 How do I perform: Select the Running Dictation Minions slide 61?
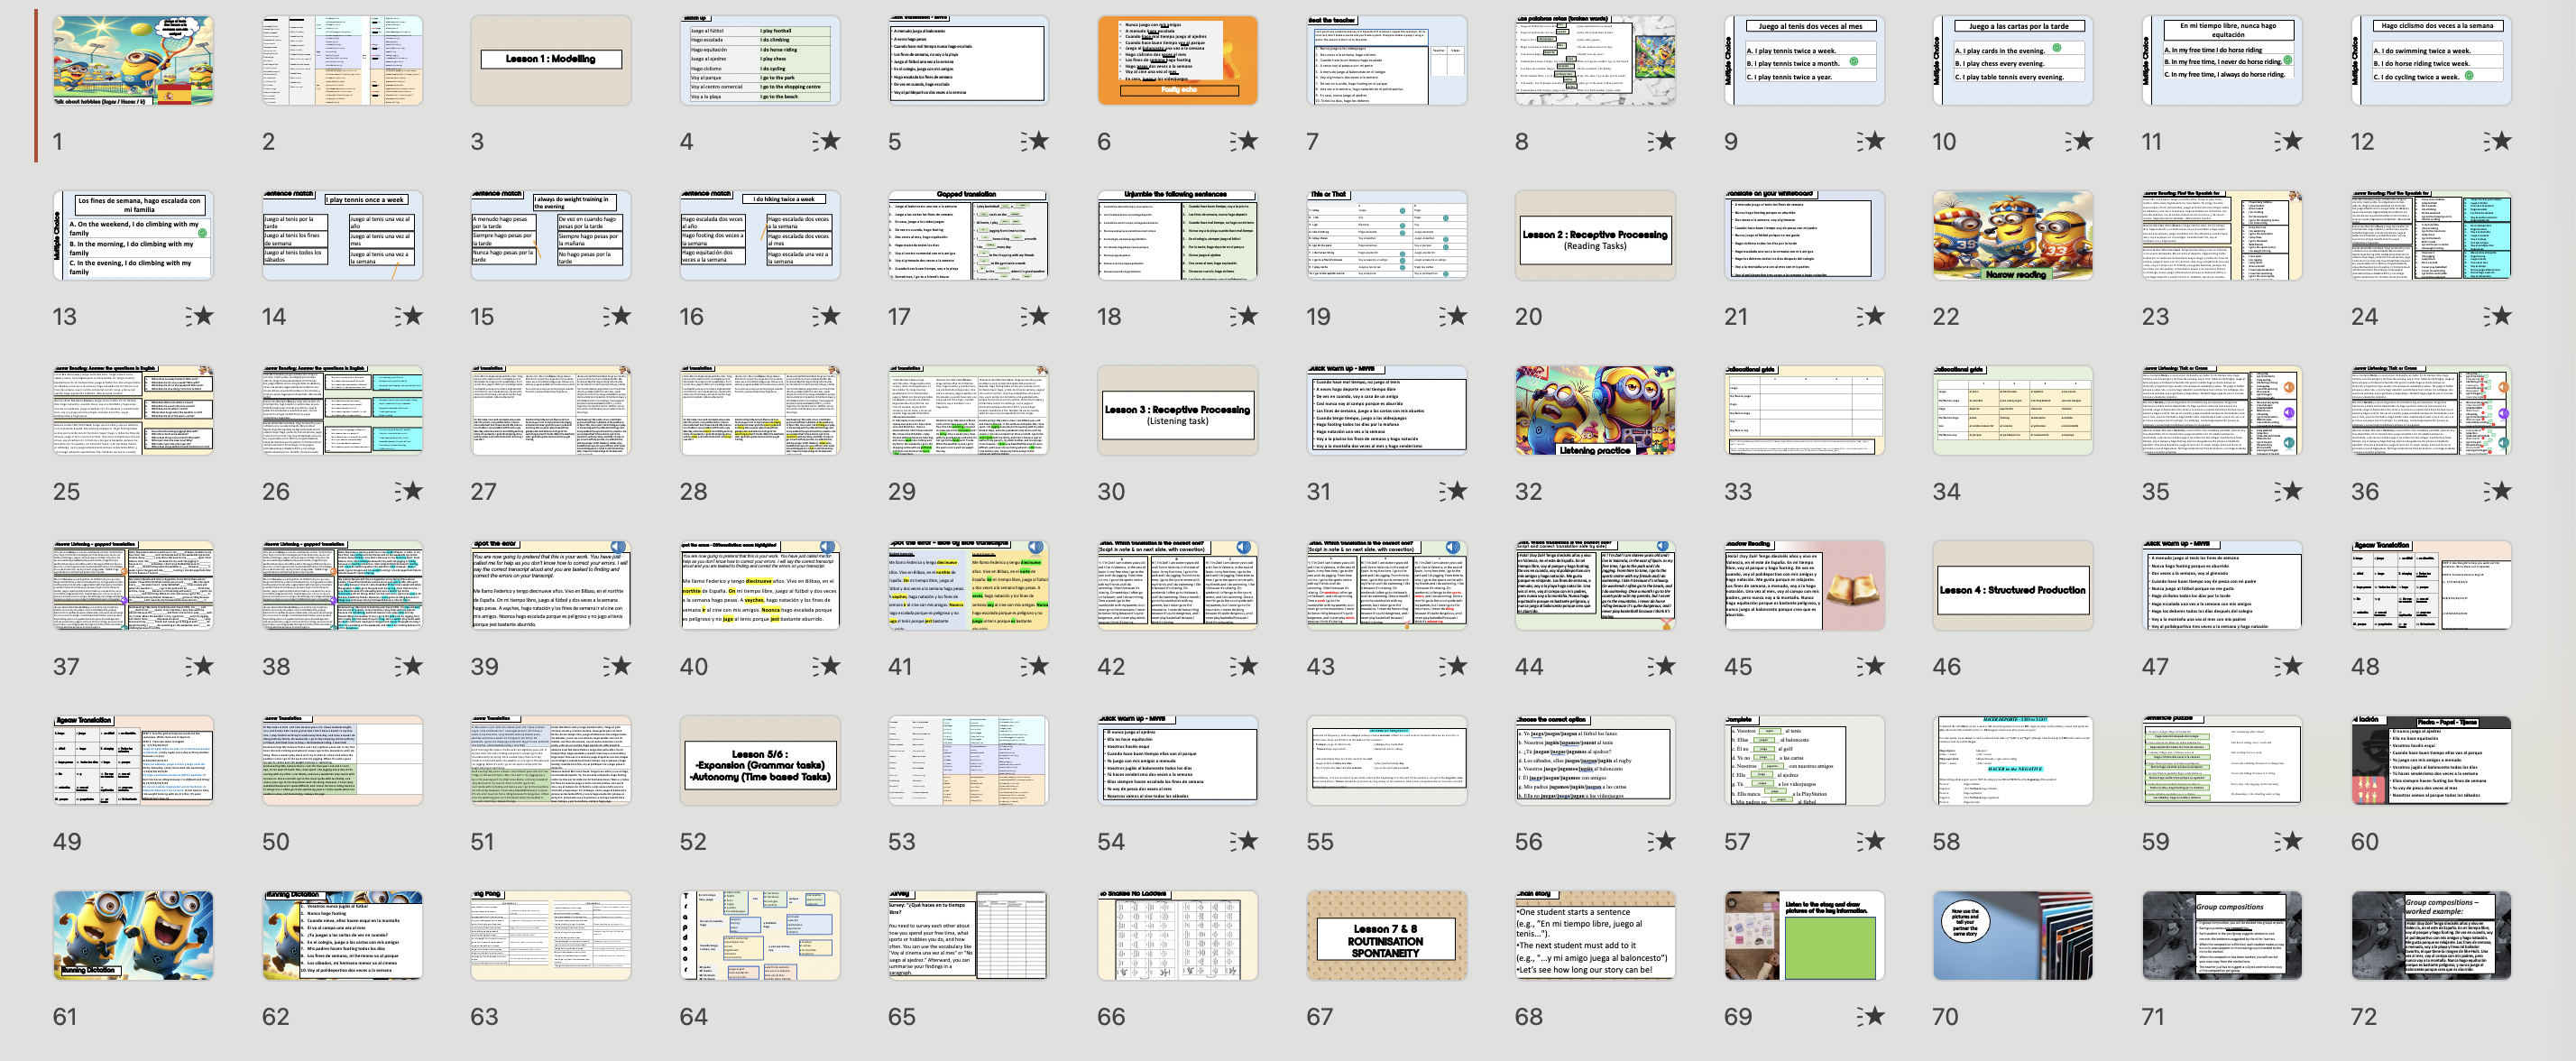point(133,935)
